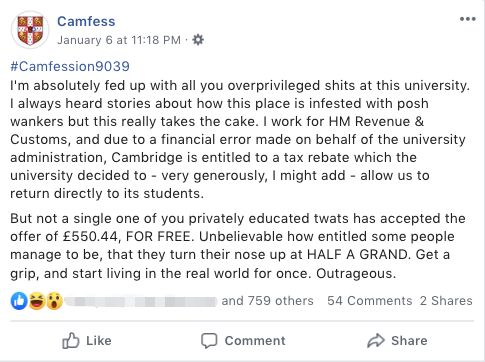
Task: Click the Haha laughing reaction icon
Action: (37, 301)
